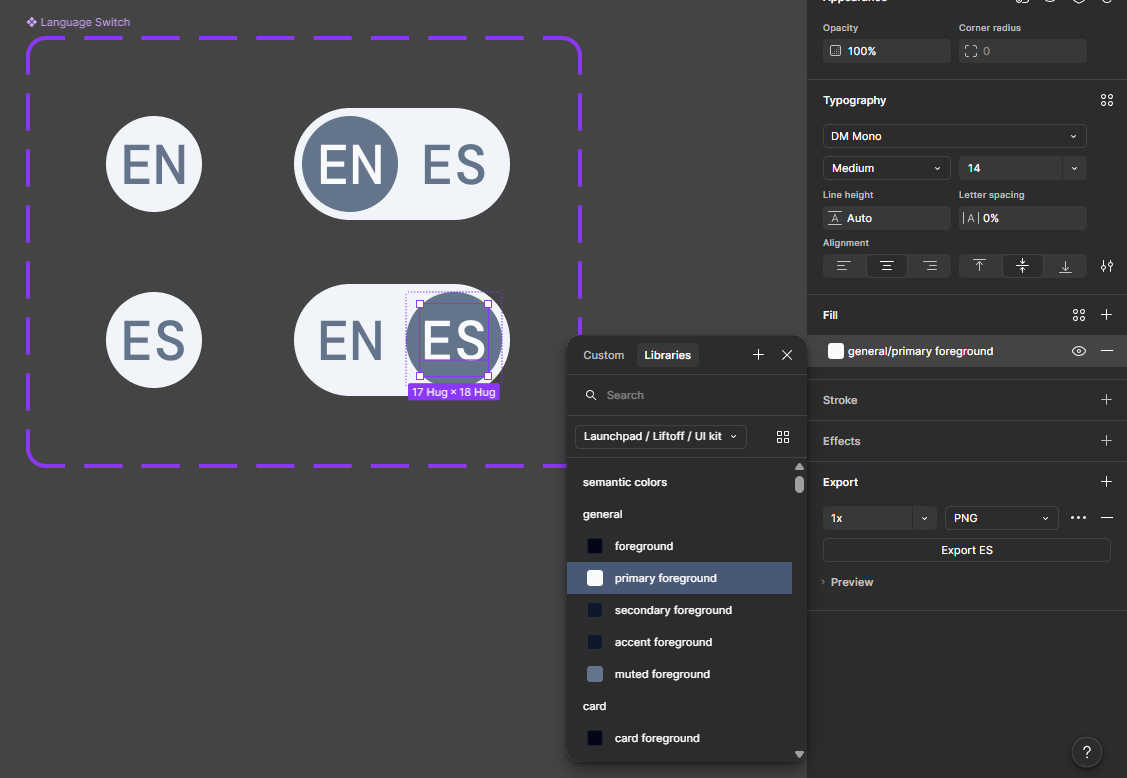Open typography styles grid icon
This screenshot has width=1127, height=778.
pyautogui.click(x=1106, y=100)
